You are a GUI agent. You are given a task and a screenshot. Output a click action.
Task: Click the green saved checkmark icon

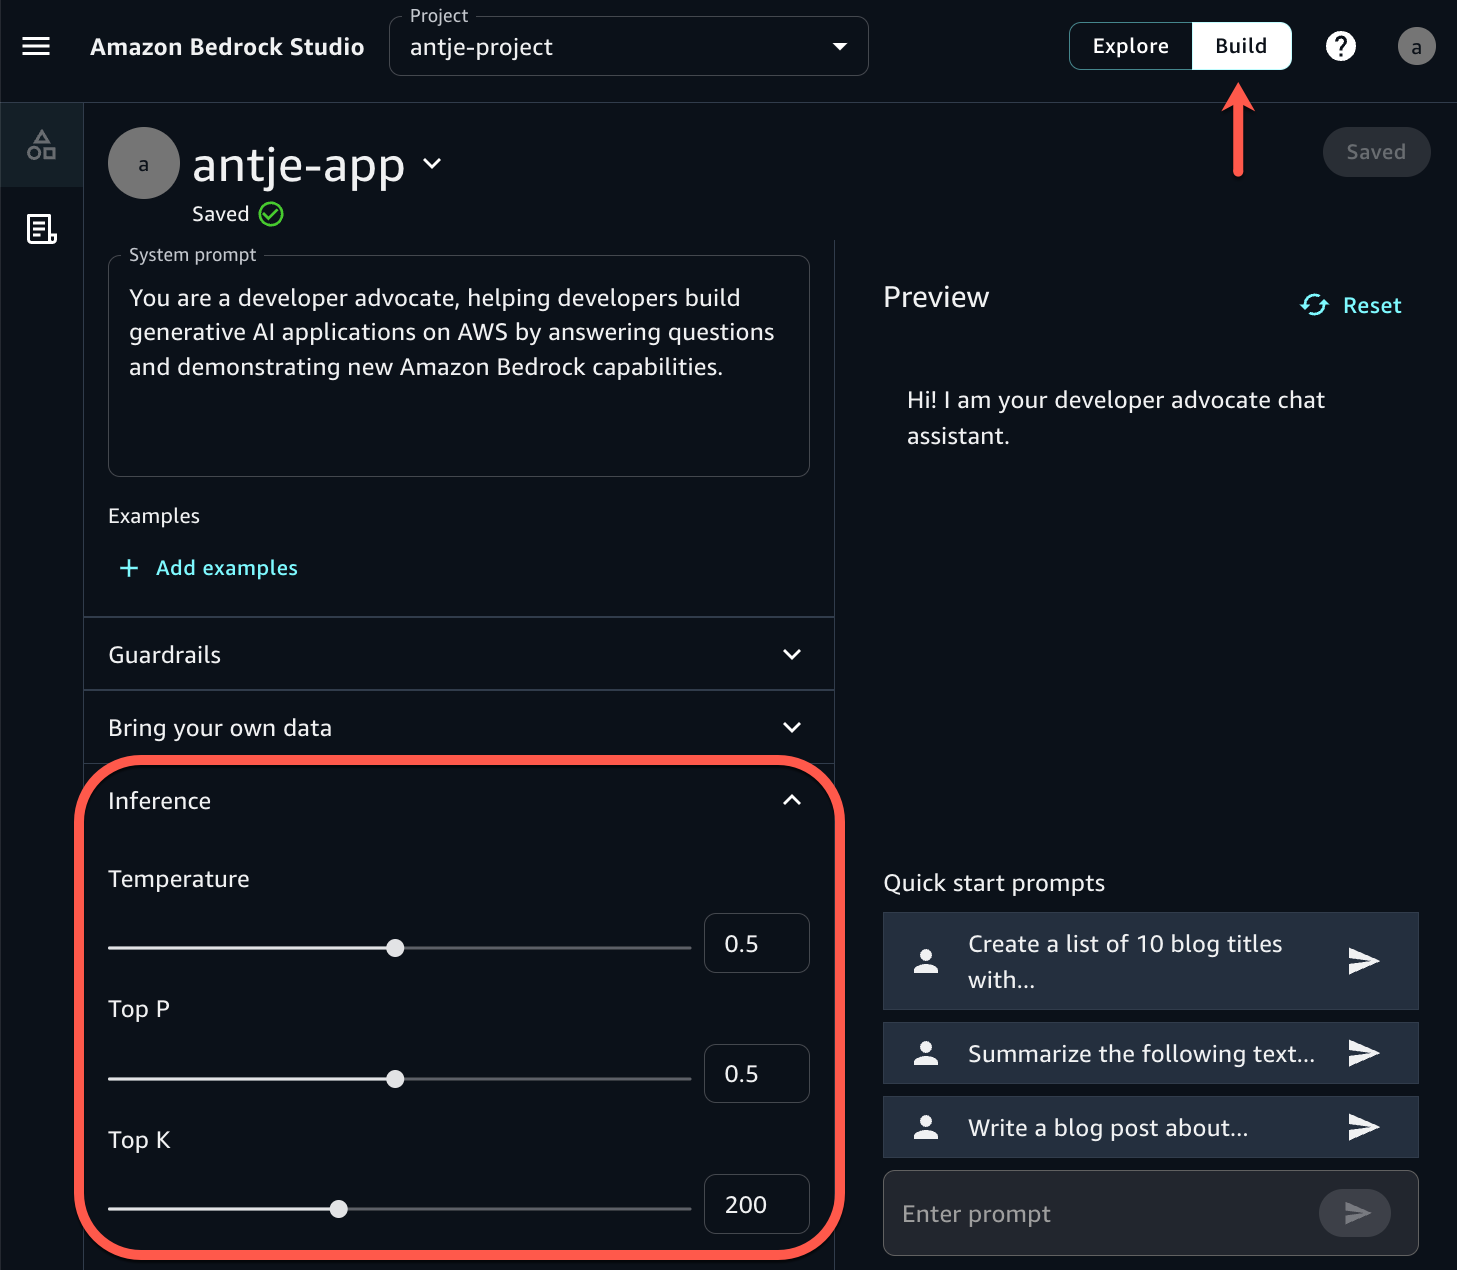(x=271, y=214)
